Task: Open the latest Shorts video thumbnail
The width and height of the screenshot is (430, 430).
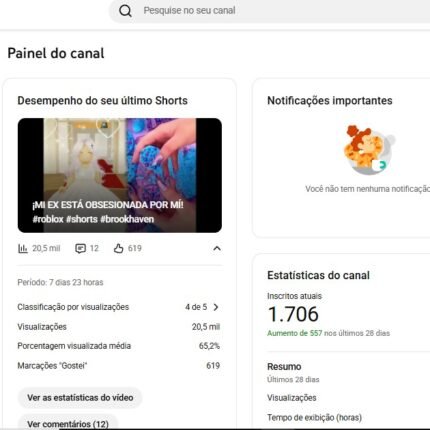Action: (120, 175)
